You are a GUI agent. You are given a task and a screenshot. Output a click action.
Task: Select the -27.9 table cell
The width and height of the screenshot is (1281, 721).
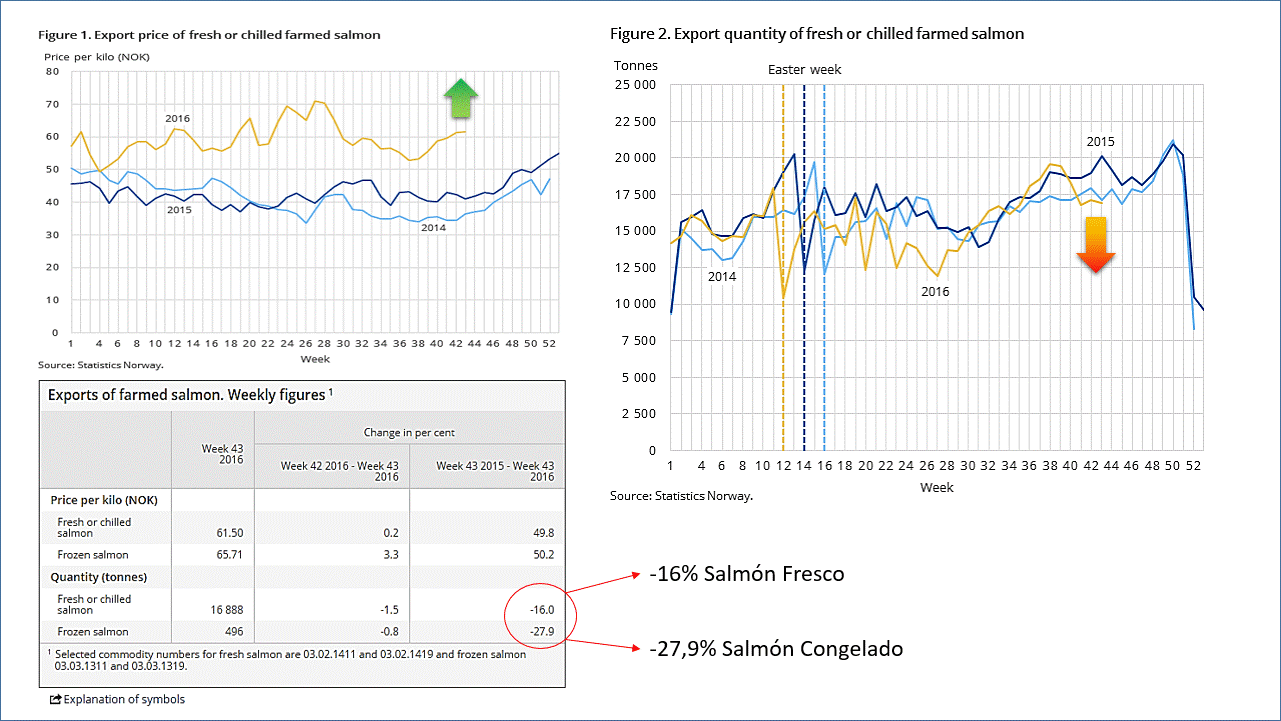point(541,632)
